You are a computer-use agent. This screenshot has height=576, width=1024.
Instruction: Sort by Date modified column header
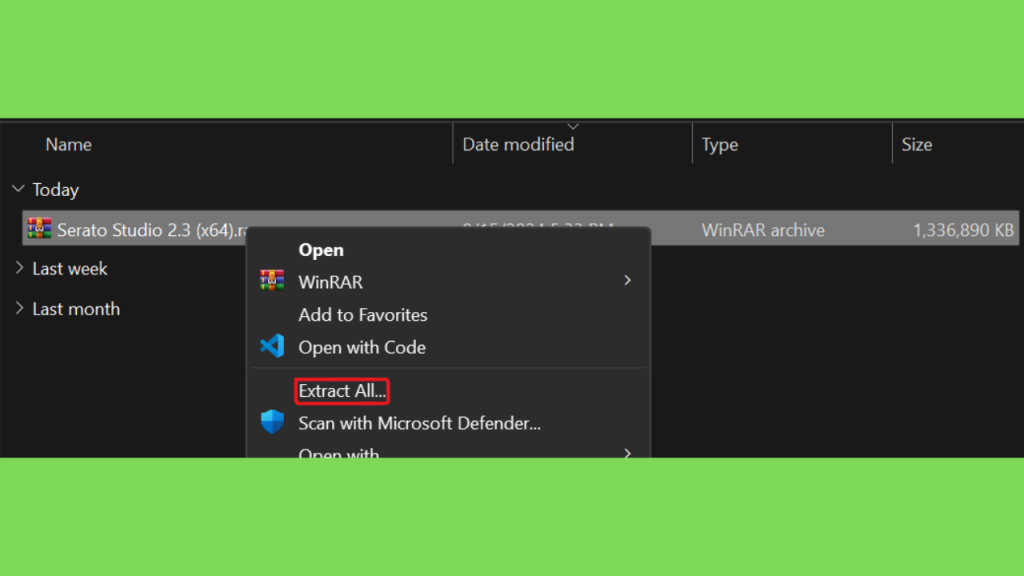(x=518, y=144)
